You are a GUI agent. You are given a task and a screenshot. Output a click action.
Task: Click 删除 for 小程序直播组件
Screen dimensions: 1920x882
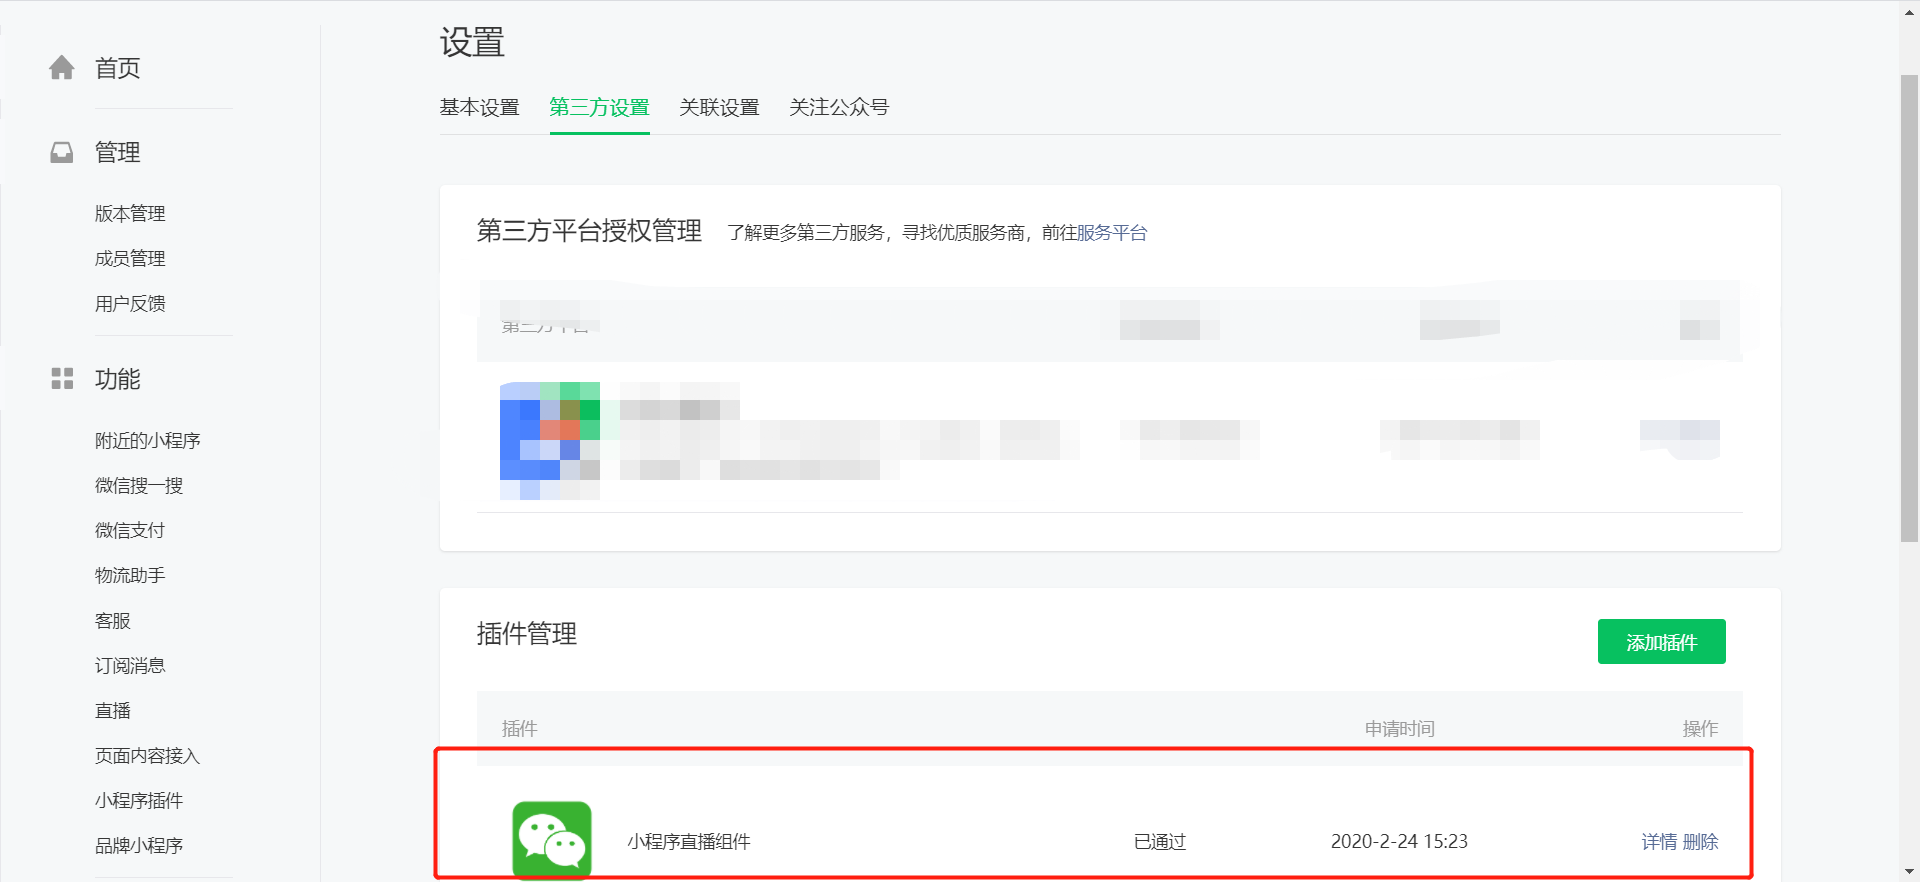click(x=1700, y=842)
